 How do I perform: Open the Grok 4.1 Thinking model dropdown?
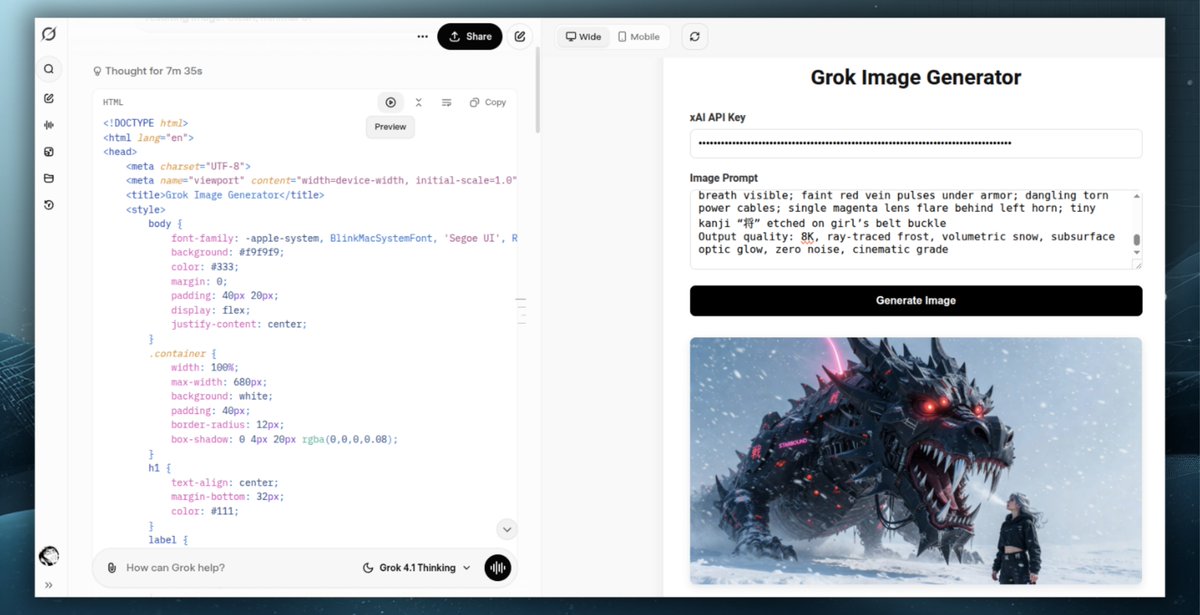416,568
